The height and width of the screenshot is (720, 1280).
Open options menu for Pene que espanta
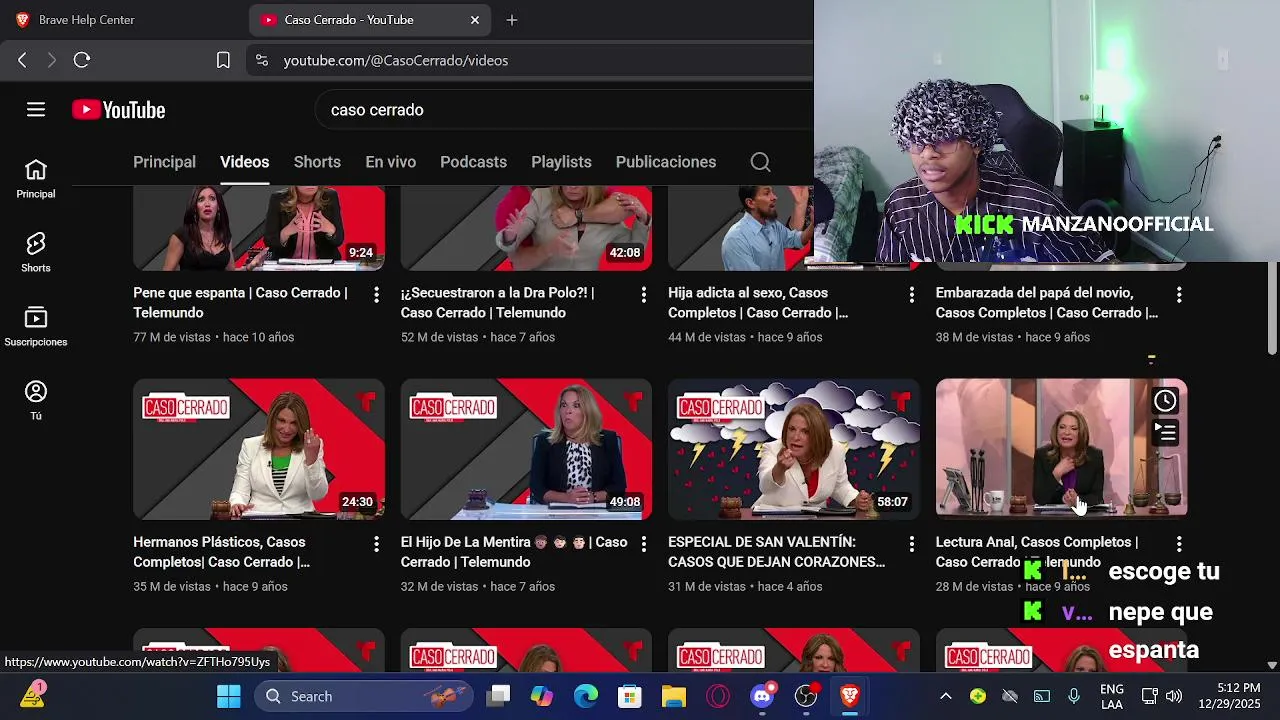[x=376, y=295]
